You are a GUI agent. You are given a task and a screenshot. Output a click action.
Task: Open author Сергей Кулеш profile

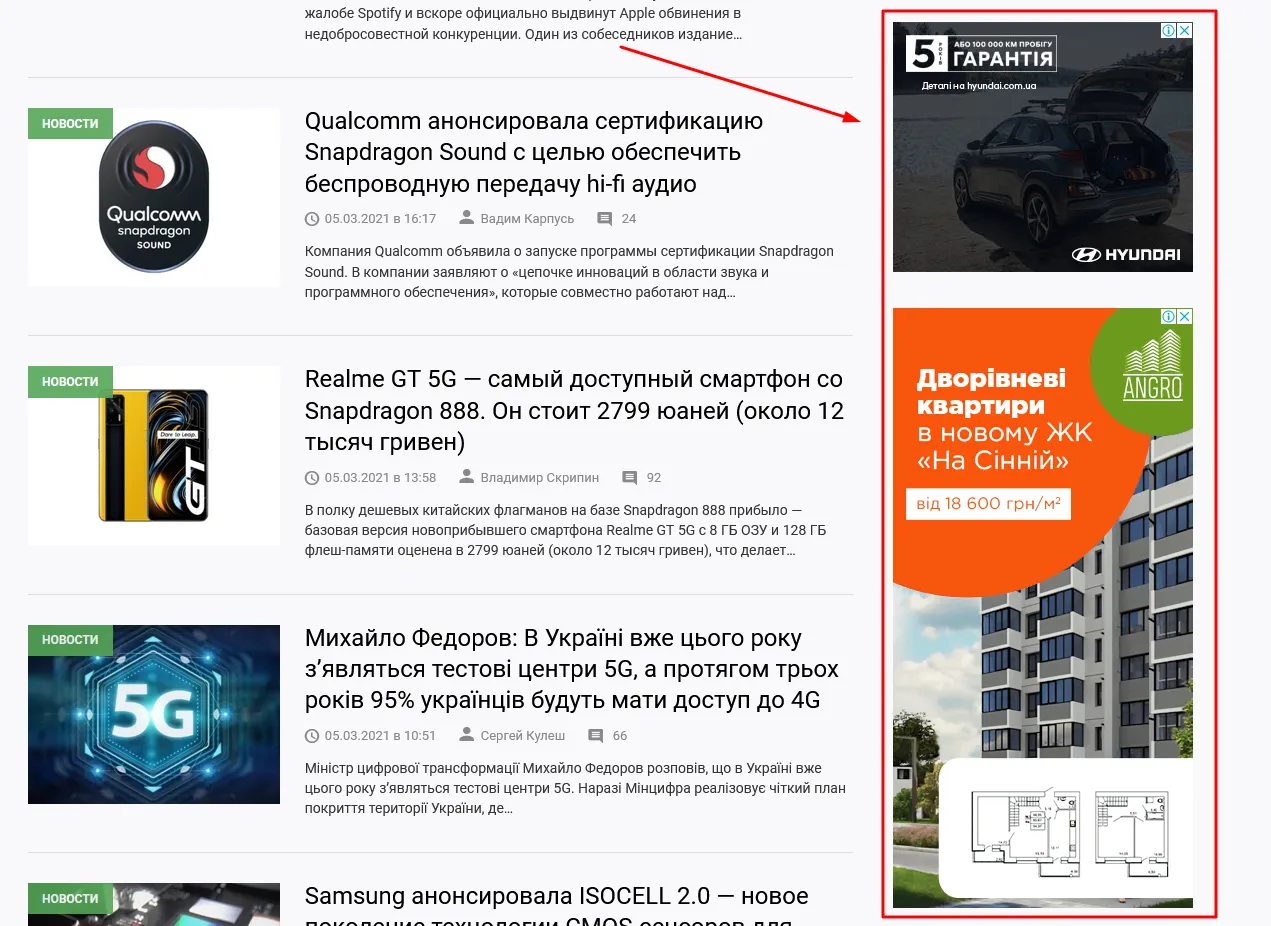click(523, 736)
